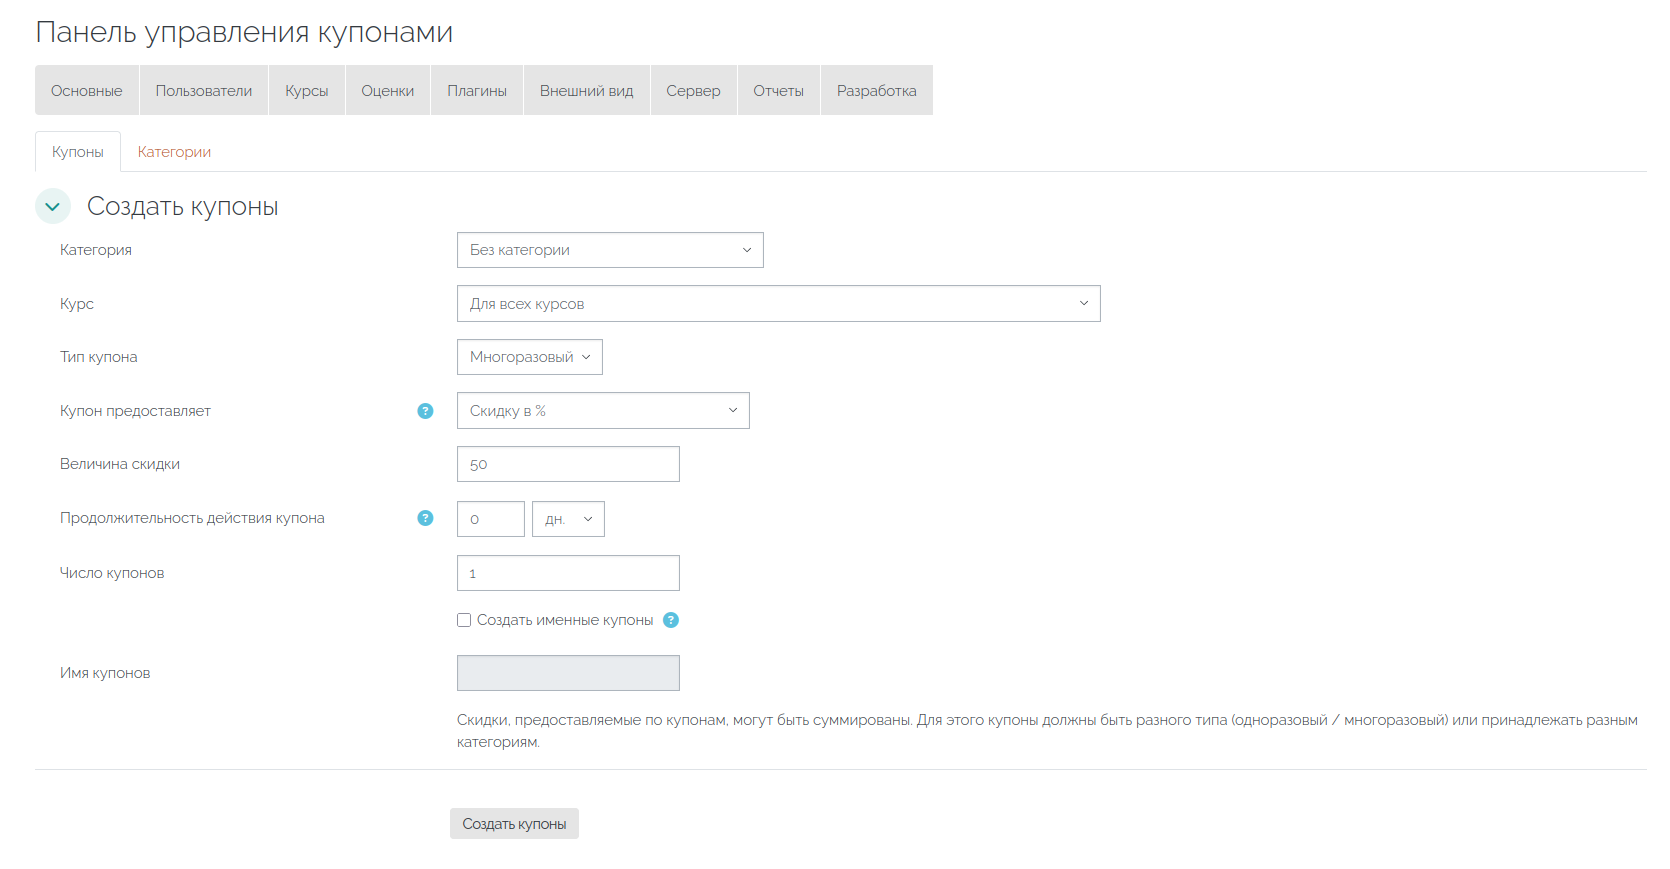The height and width of the screenshot is (869, 1670).
Task: Open the duration unit dropdown дн.
Action: click(x=568, y=519)
